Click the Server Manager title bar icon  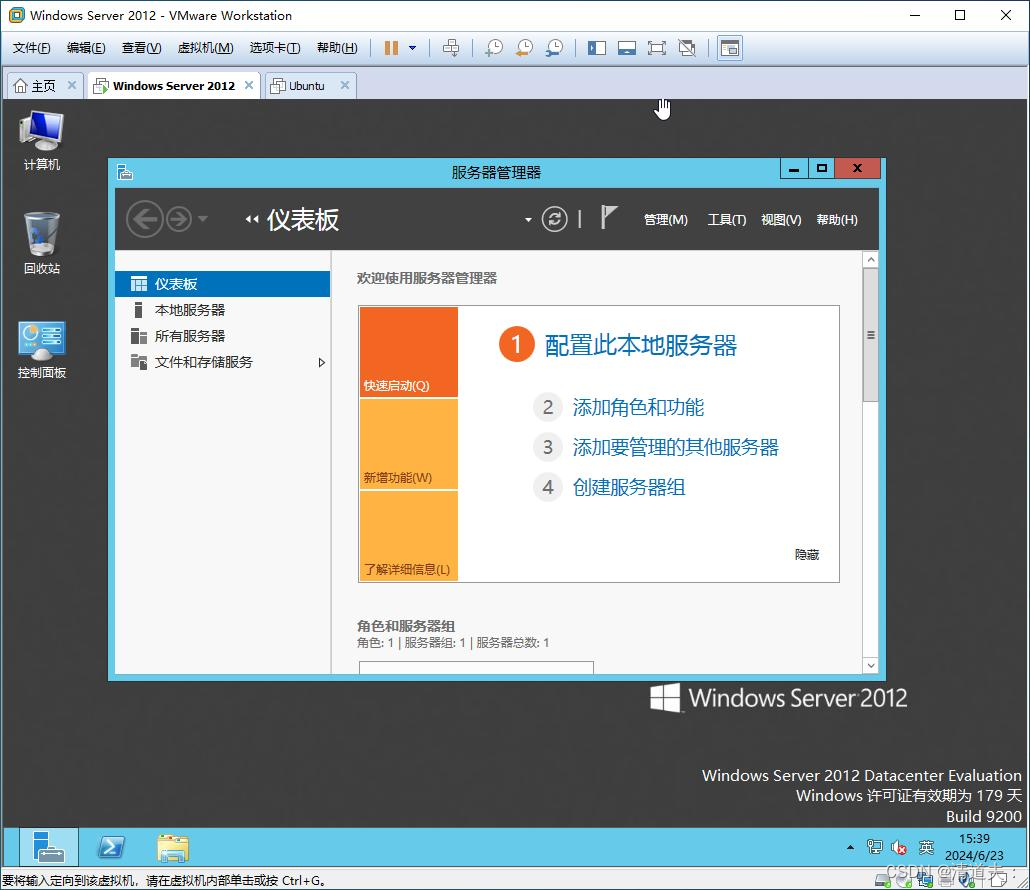pyautogui.click(x=125, y=172)
